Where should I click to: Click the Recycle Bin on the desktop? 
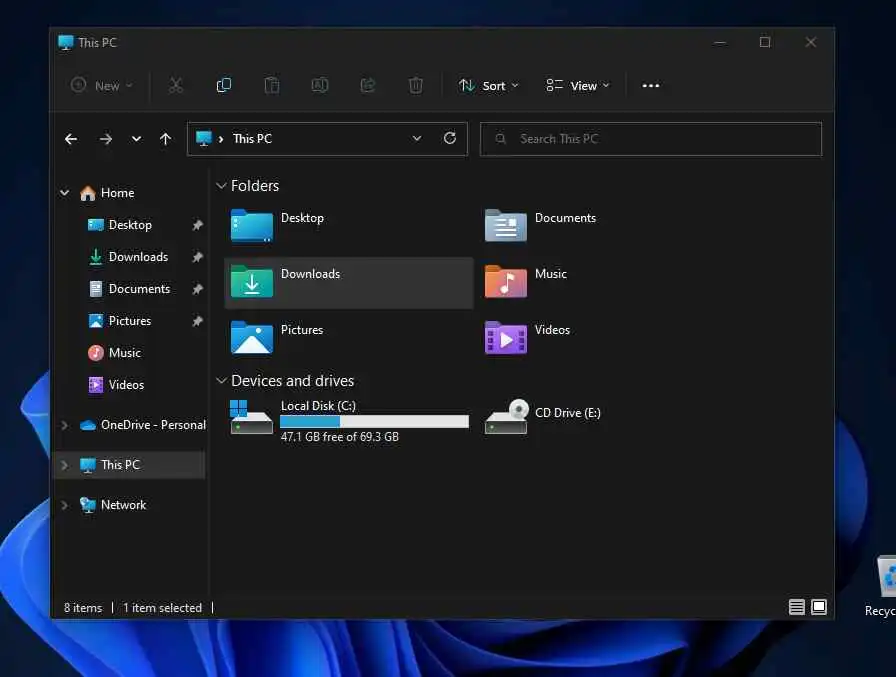pyautogui.click(x=883, y=586)
